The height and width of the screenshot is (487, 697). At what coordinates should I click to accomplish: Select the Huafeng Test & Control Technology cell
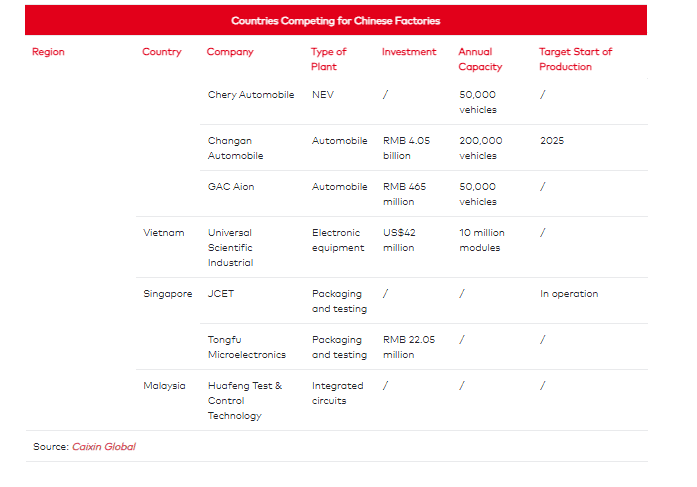click(245, 400)
